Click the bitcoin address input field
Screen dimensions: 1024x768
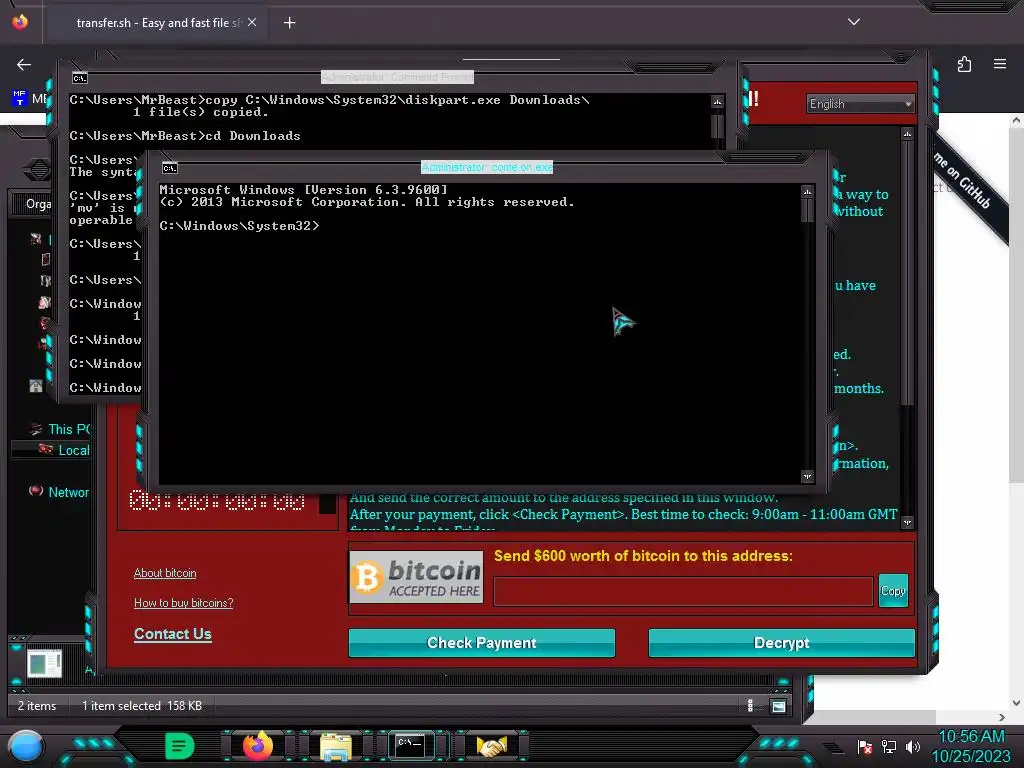(682, 591)
